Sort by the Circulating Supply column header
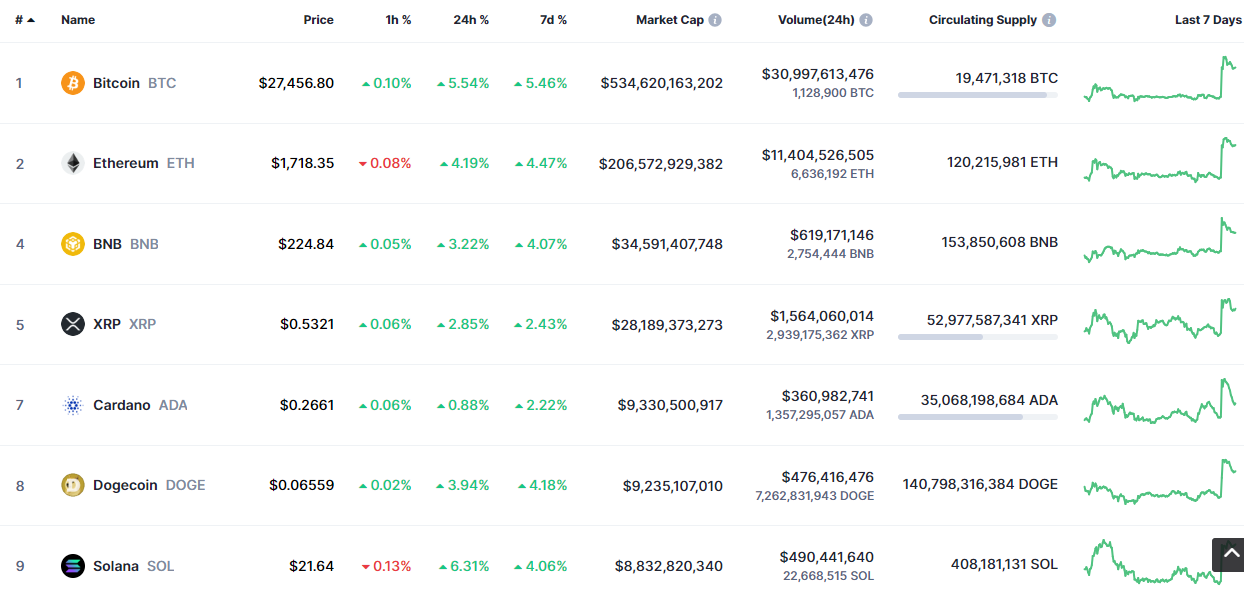This screenshot has height=592, width=1244. pos(983,20)
